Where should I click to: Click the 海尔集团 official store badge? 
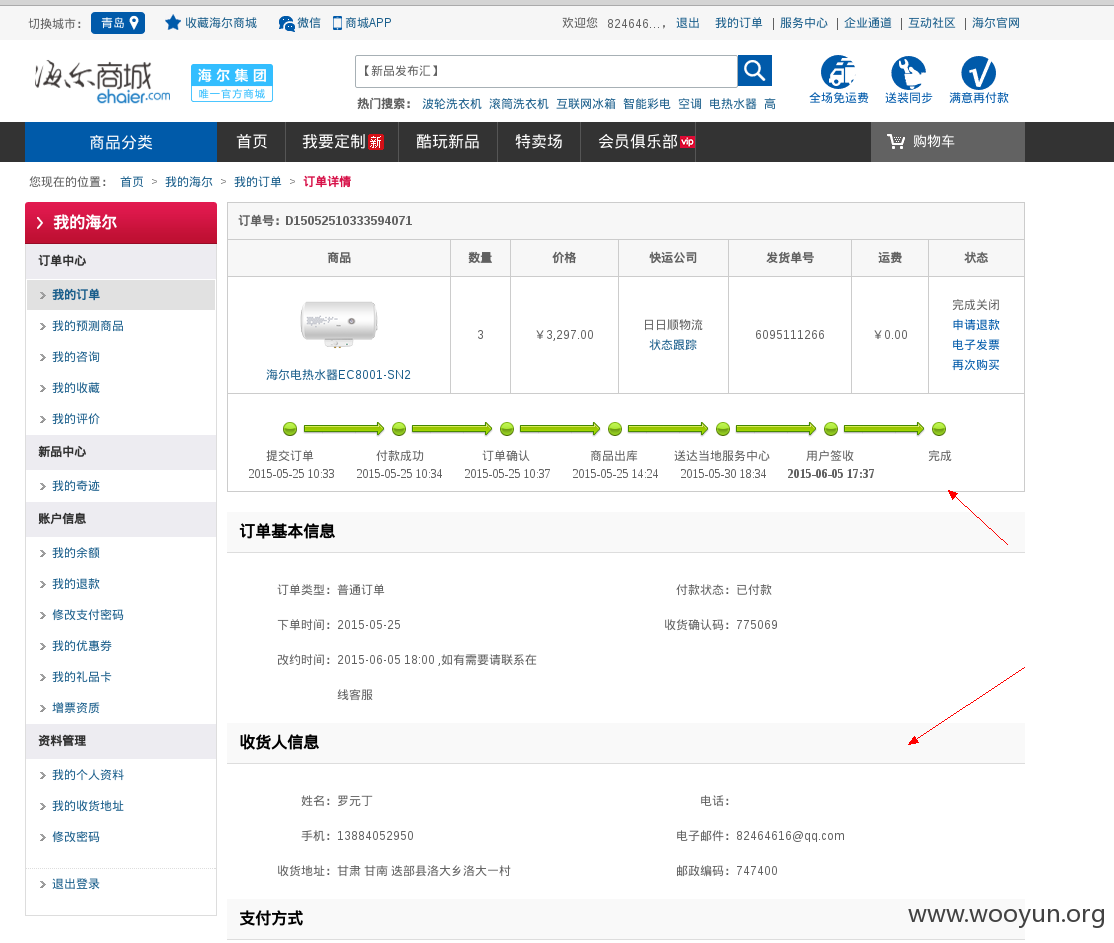(232, 83)
